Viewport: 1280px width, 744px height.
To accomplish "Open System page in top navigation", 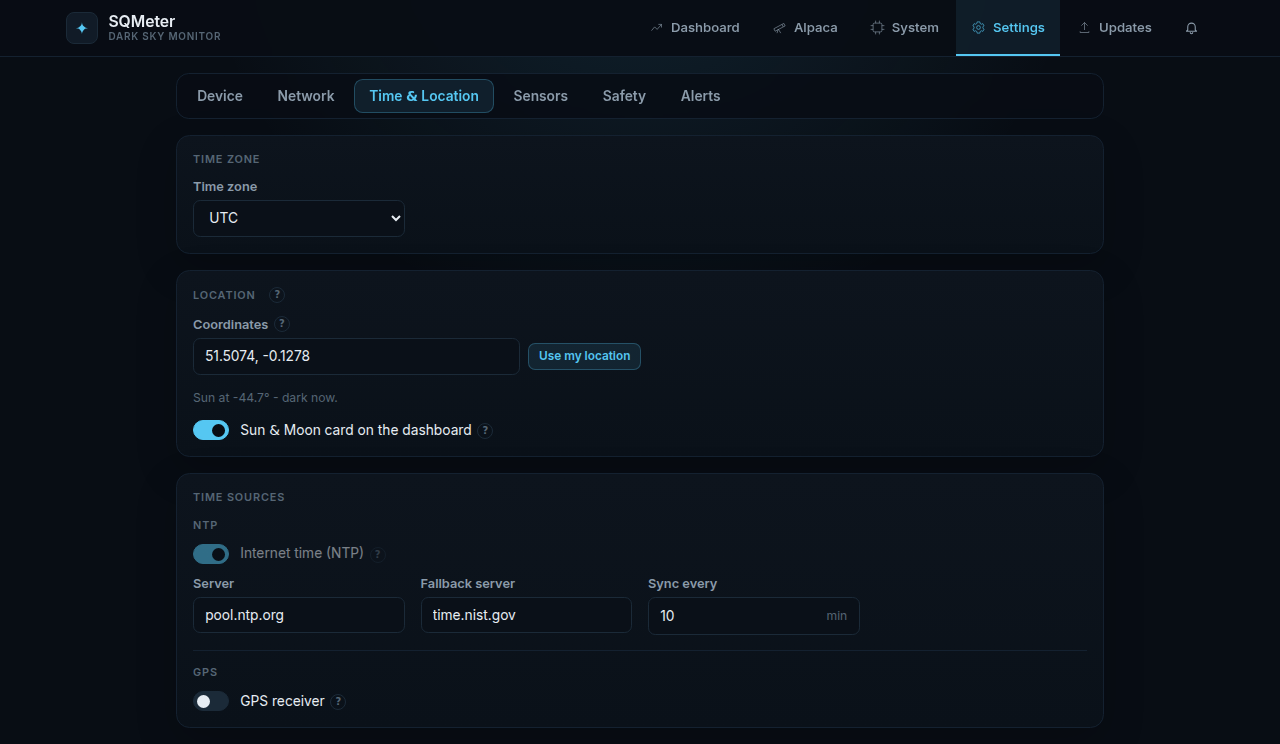I will coord(904,28).
